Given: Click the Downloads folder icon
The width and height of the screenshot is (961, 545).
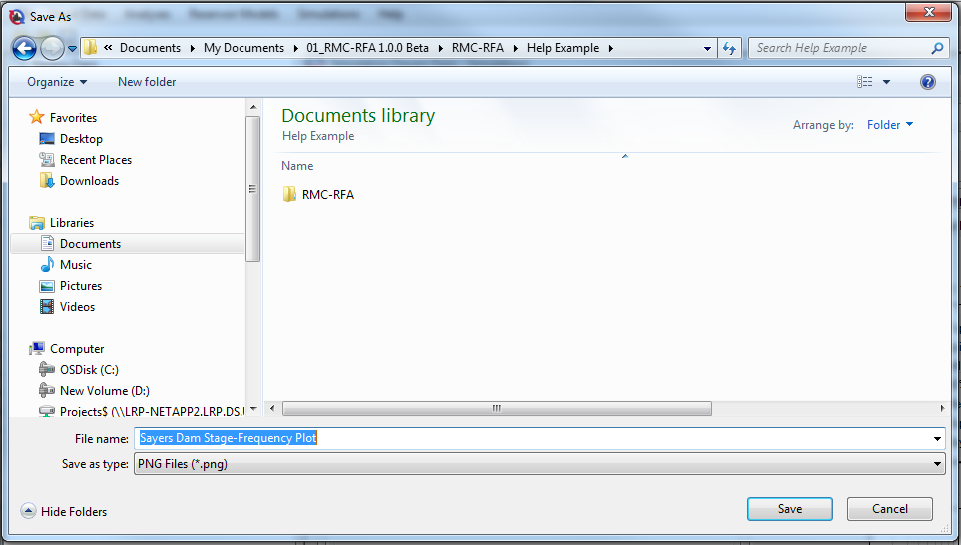Looking at the screenshot, I should [47, 180].
